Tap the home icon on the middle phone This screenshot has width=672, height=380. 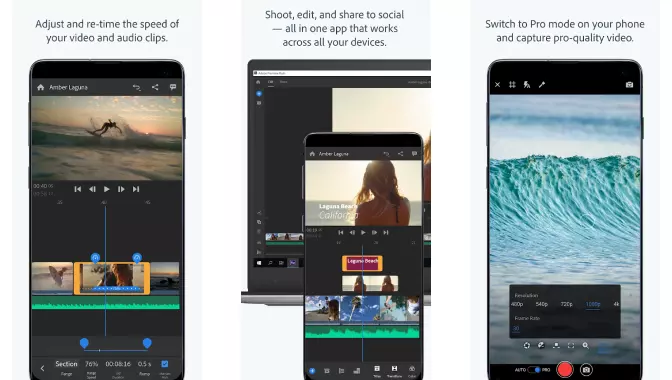point(312,154)
